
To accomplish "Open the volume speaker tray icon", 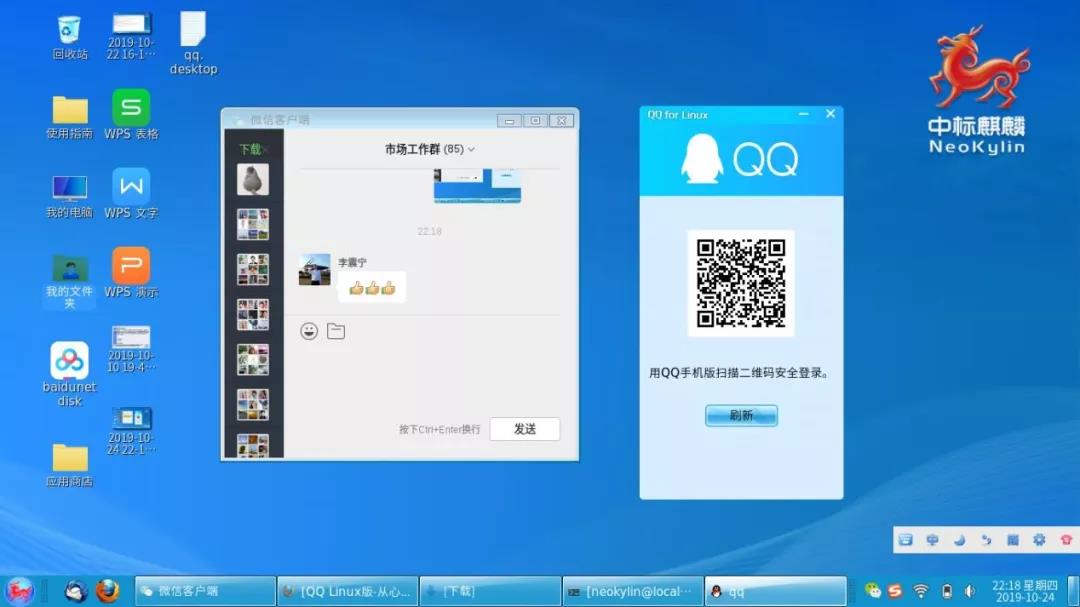I will point(970,590).
